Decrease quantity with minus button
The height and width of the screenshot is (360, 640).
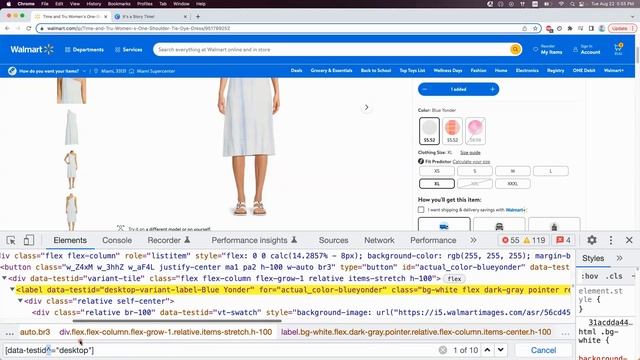[425, 89]
